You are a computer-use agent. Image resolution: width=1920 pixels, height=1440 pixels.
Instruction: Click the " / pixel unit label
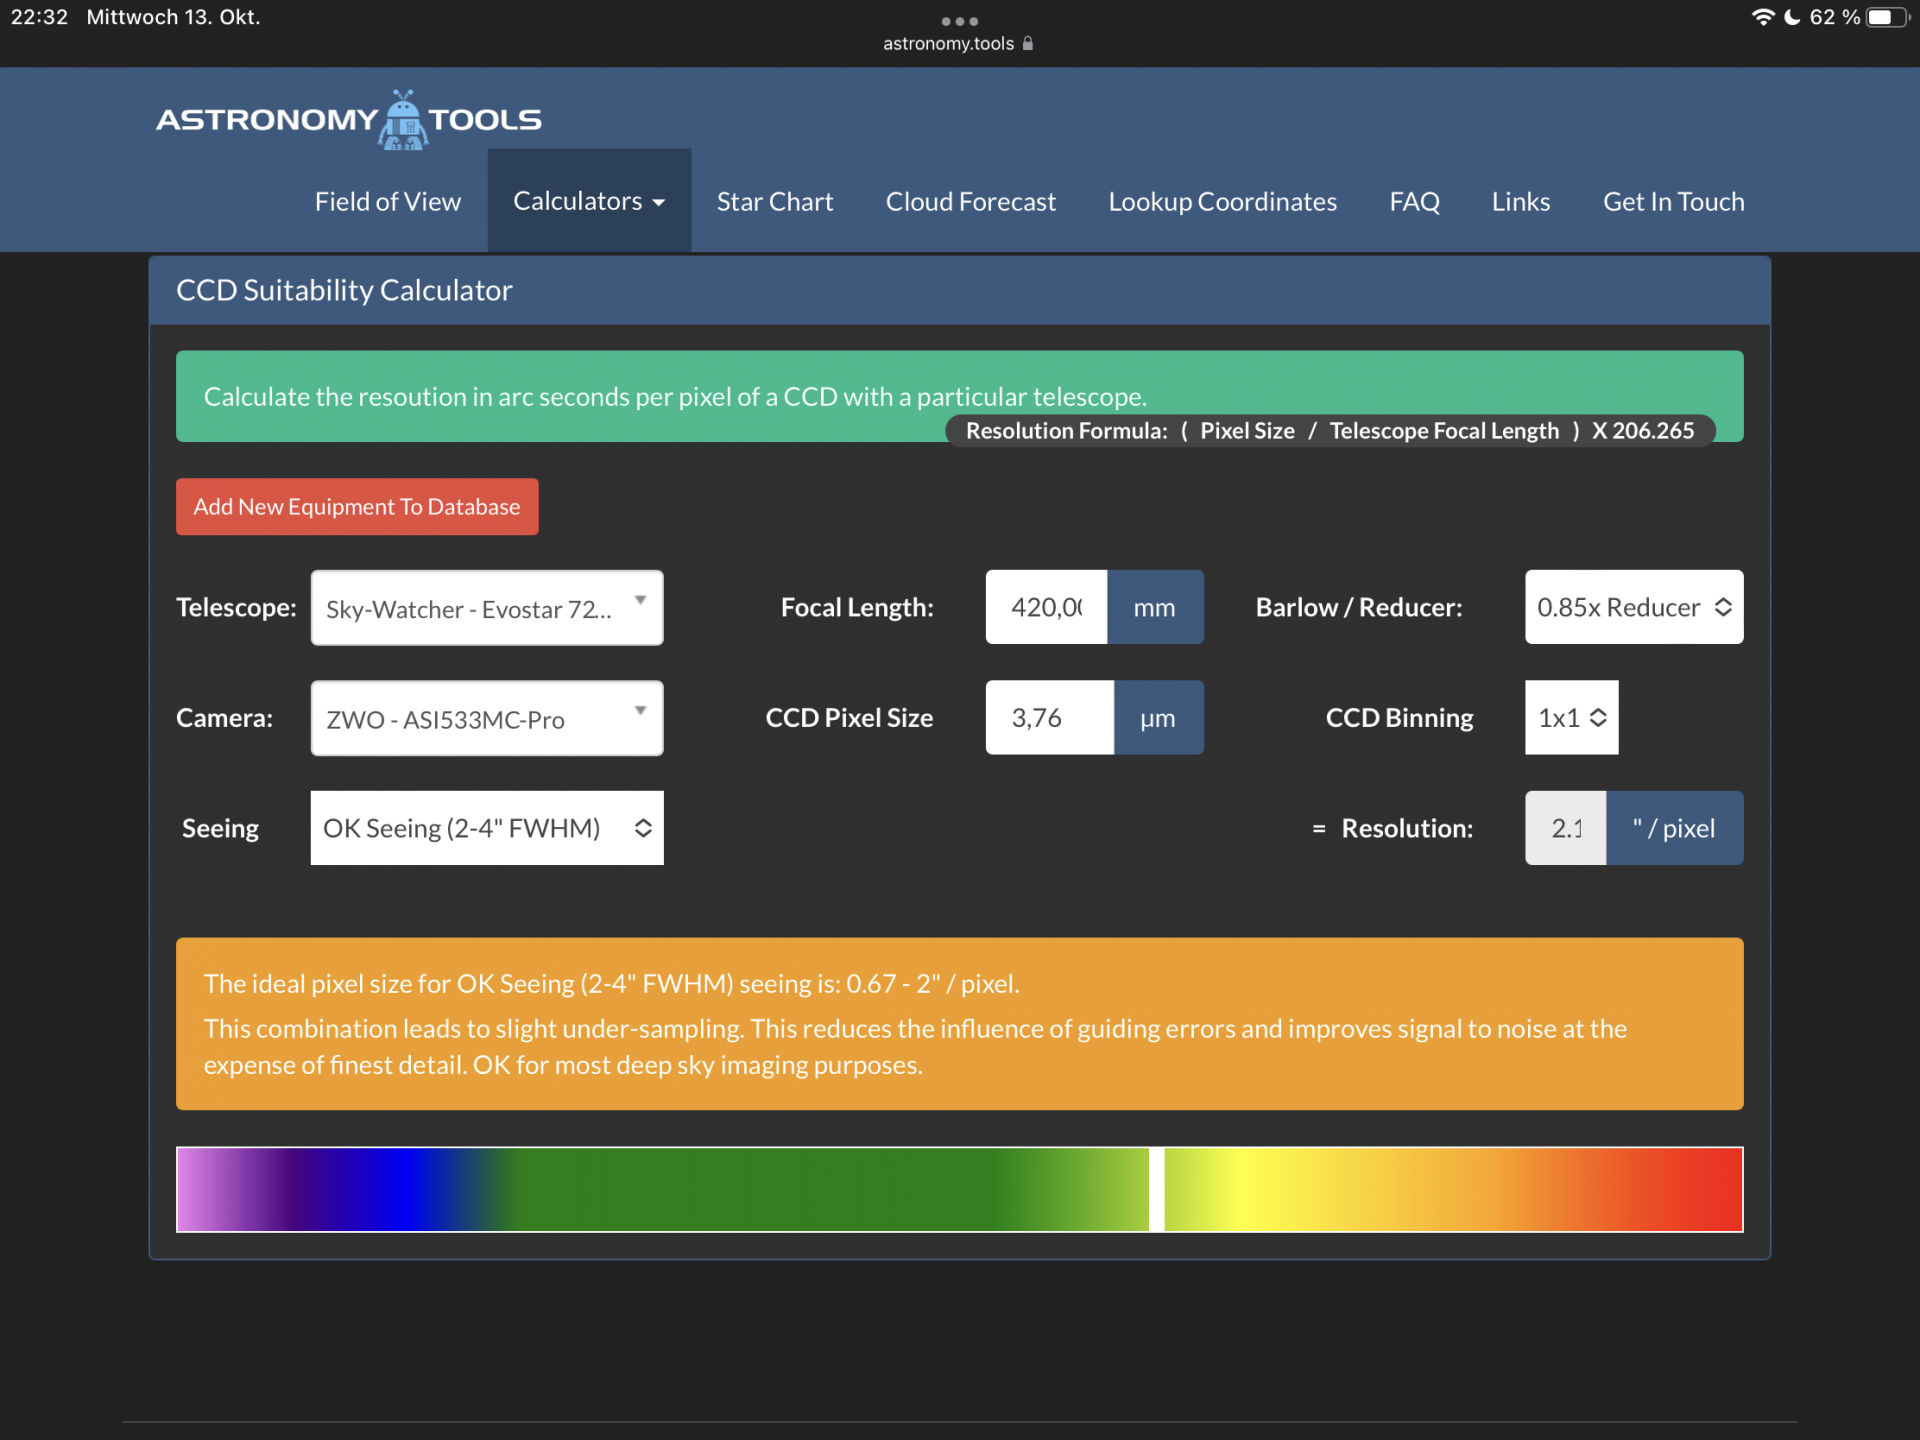tap(1674, 828)
